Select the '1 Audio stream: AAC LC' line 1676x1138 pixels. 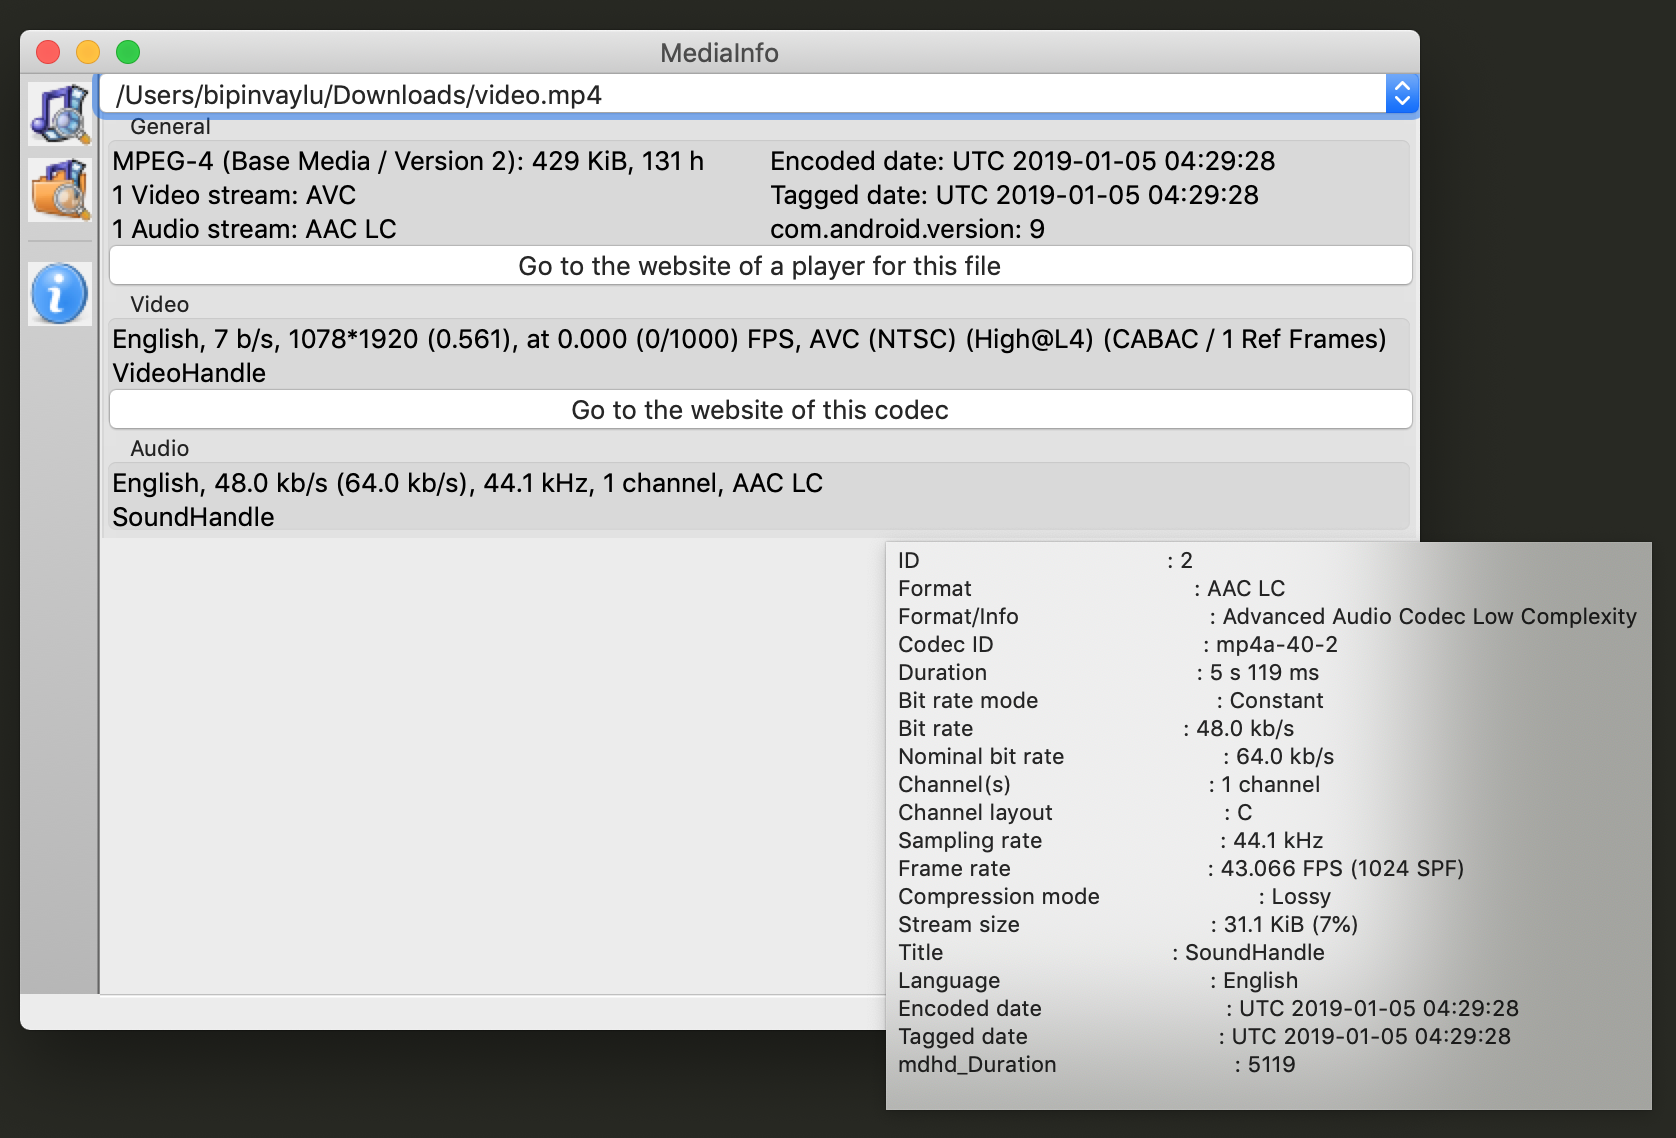click(x=254, y=229)
